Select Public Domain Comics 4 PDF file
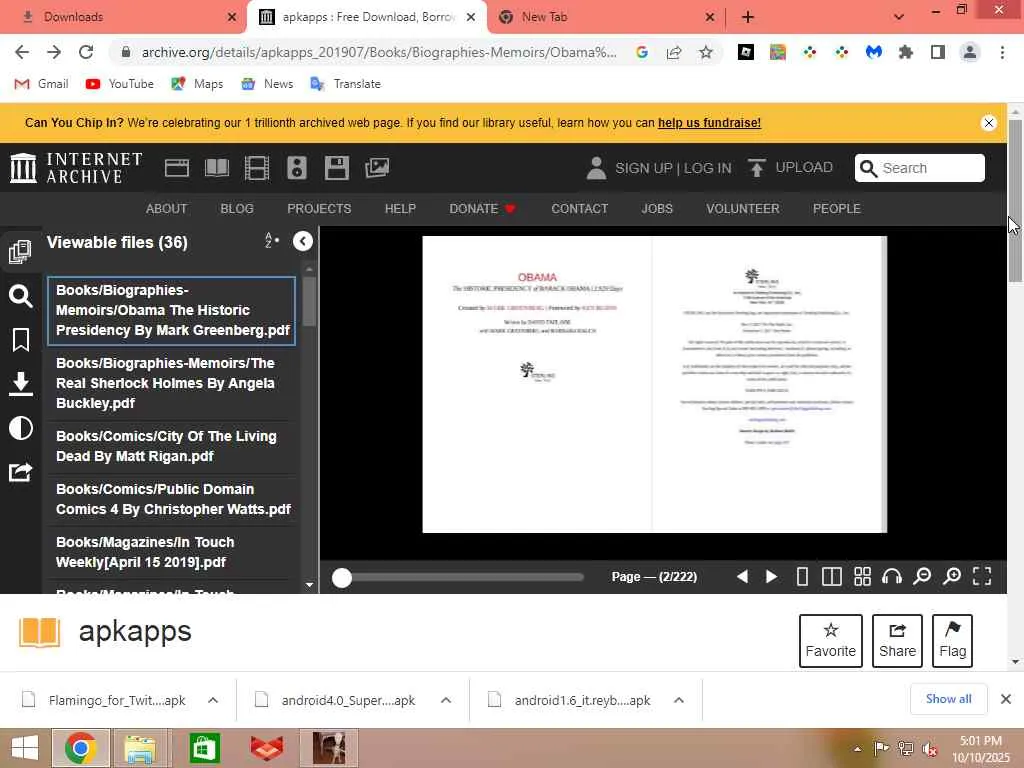 [172, 500]
